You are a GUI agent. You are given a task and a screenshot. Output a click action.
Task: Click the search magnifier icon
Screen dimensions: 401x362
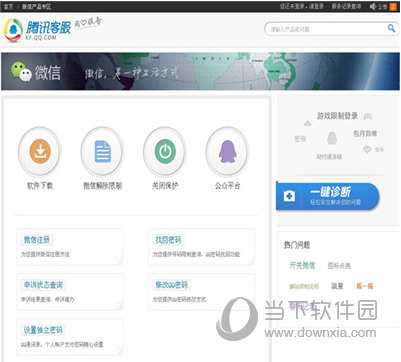[x=391, y=28]
